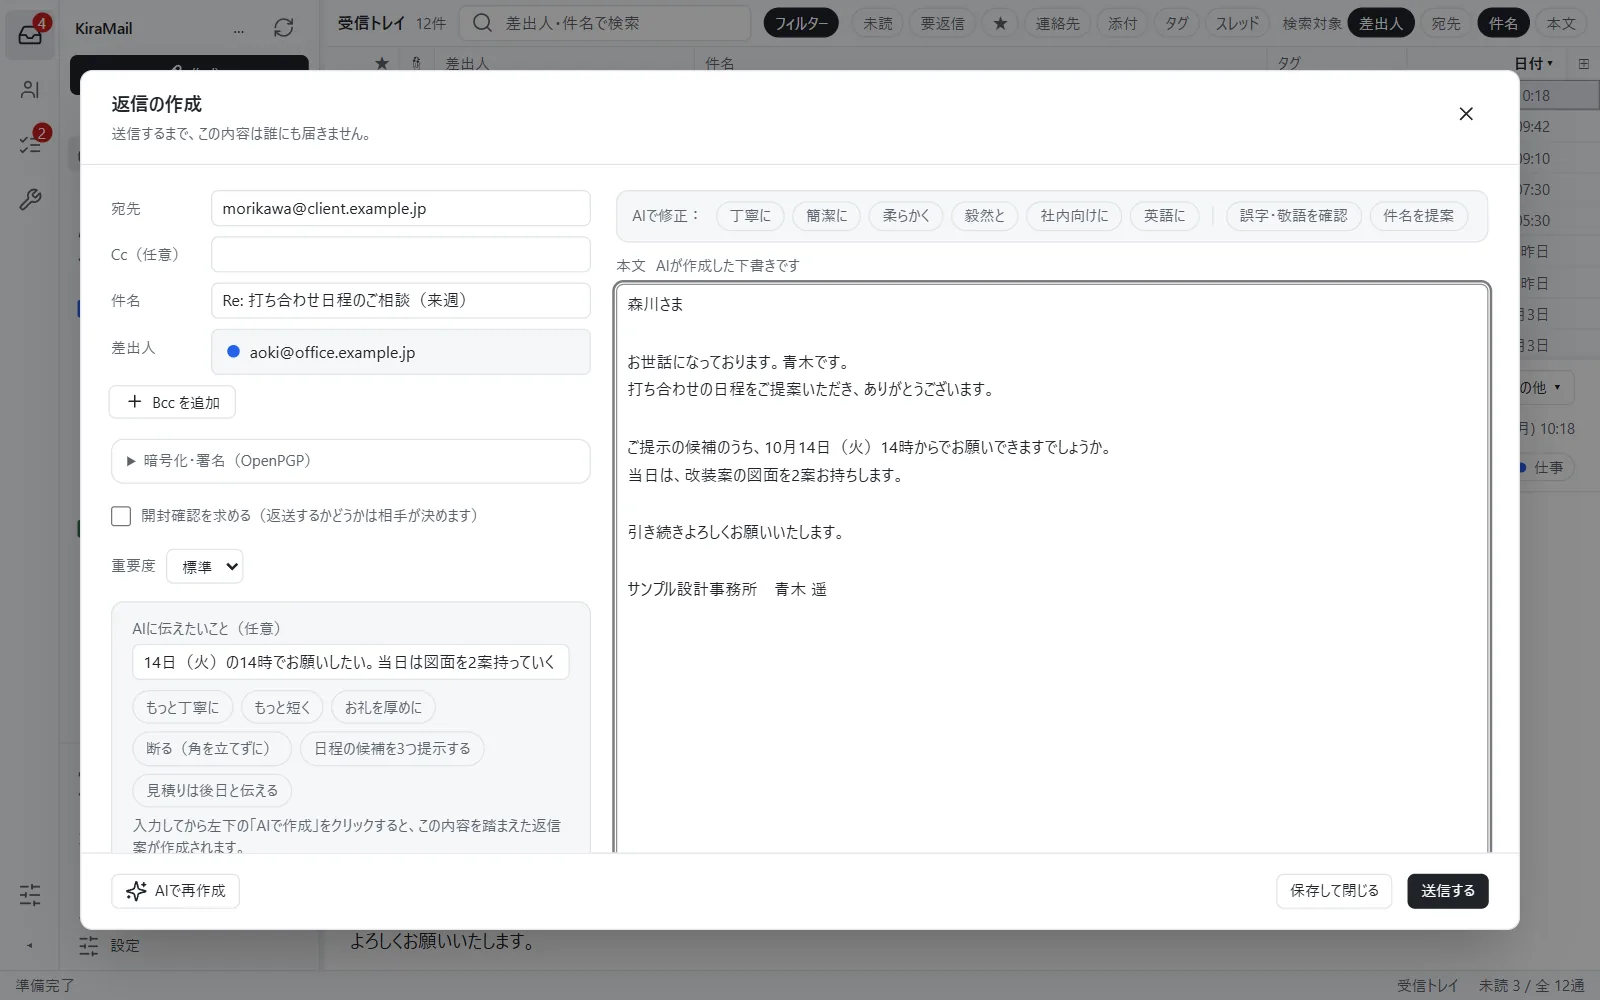Viewport: 1600px width, 1000px height.
Task: Open the 重要度 dropdown showing 標準
Action: (x=205, y=566)
